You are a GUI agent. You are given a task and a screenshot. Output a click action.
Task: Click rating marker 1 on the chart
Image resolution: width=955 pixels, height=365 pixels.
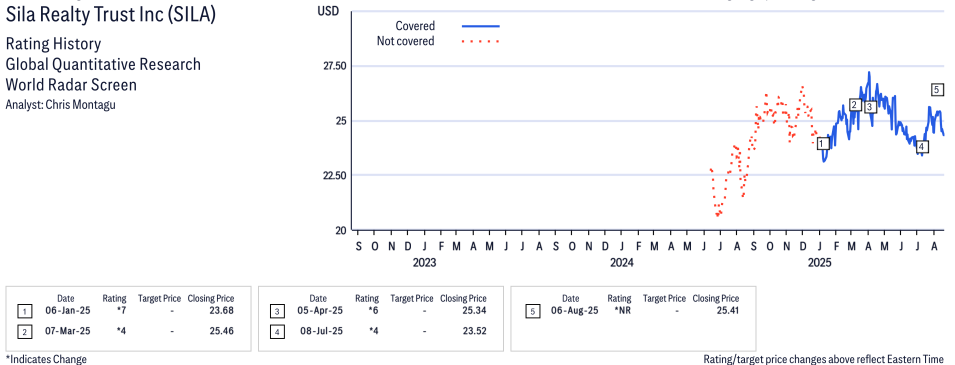(823, 143)
